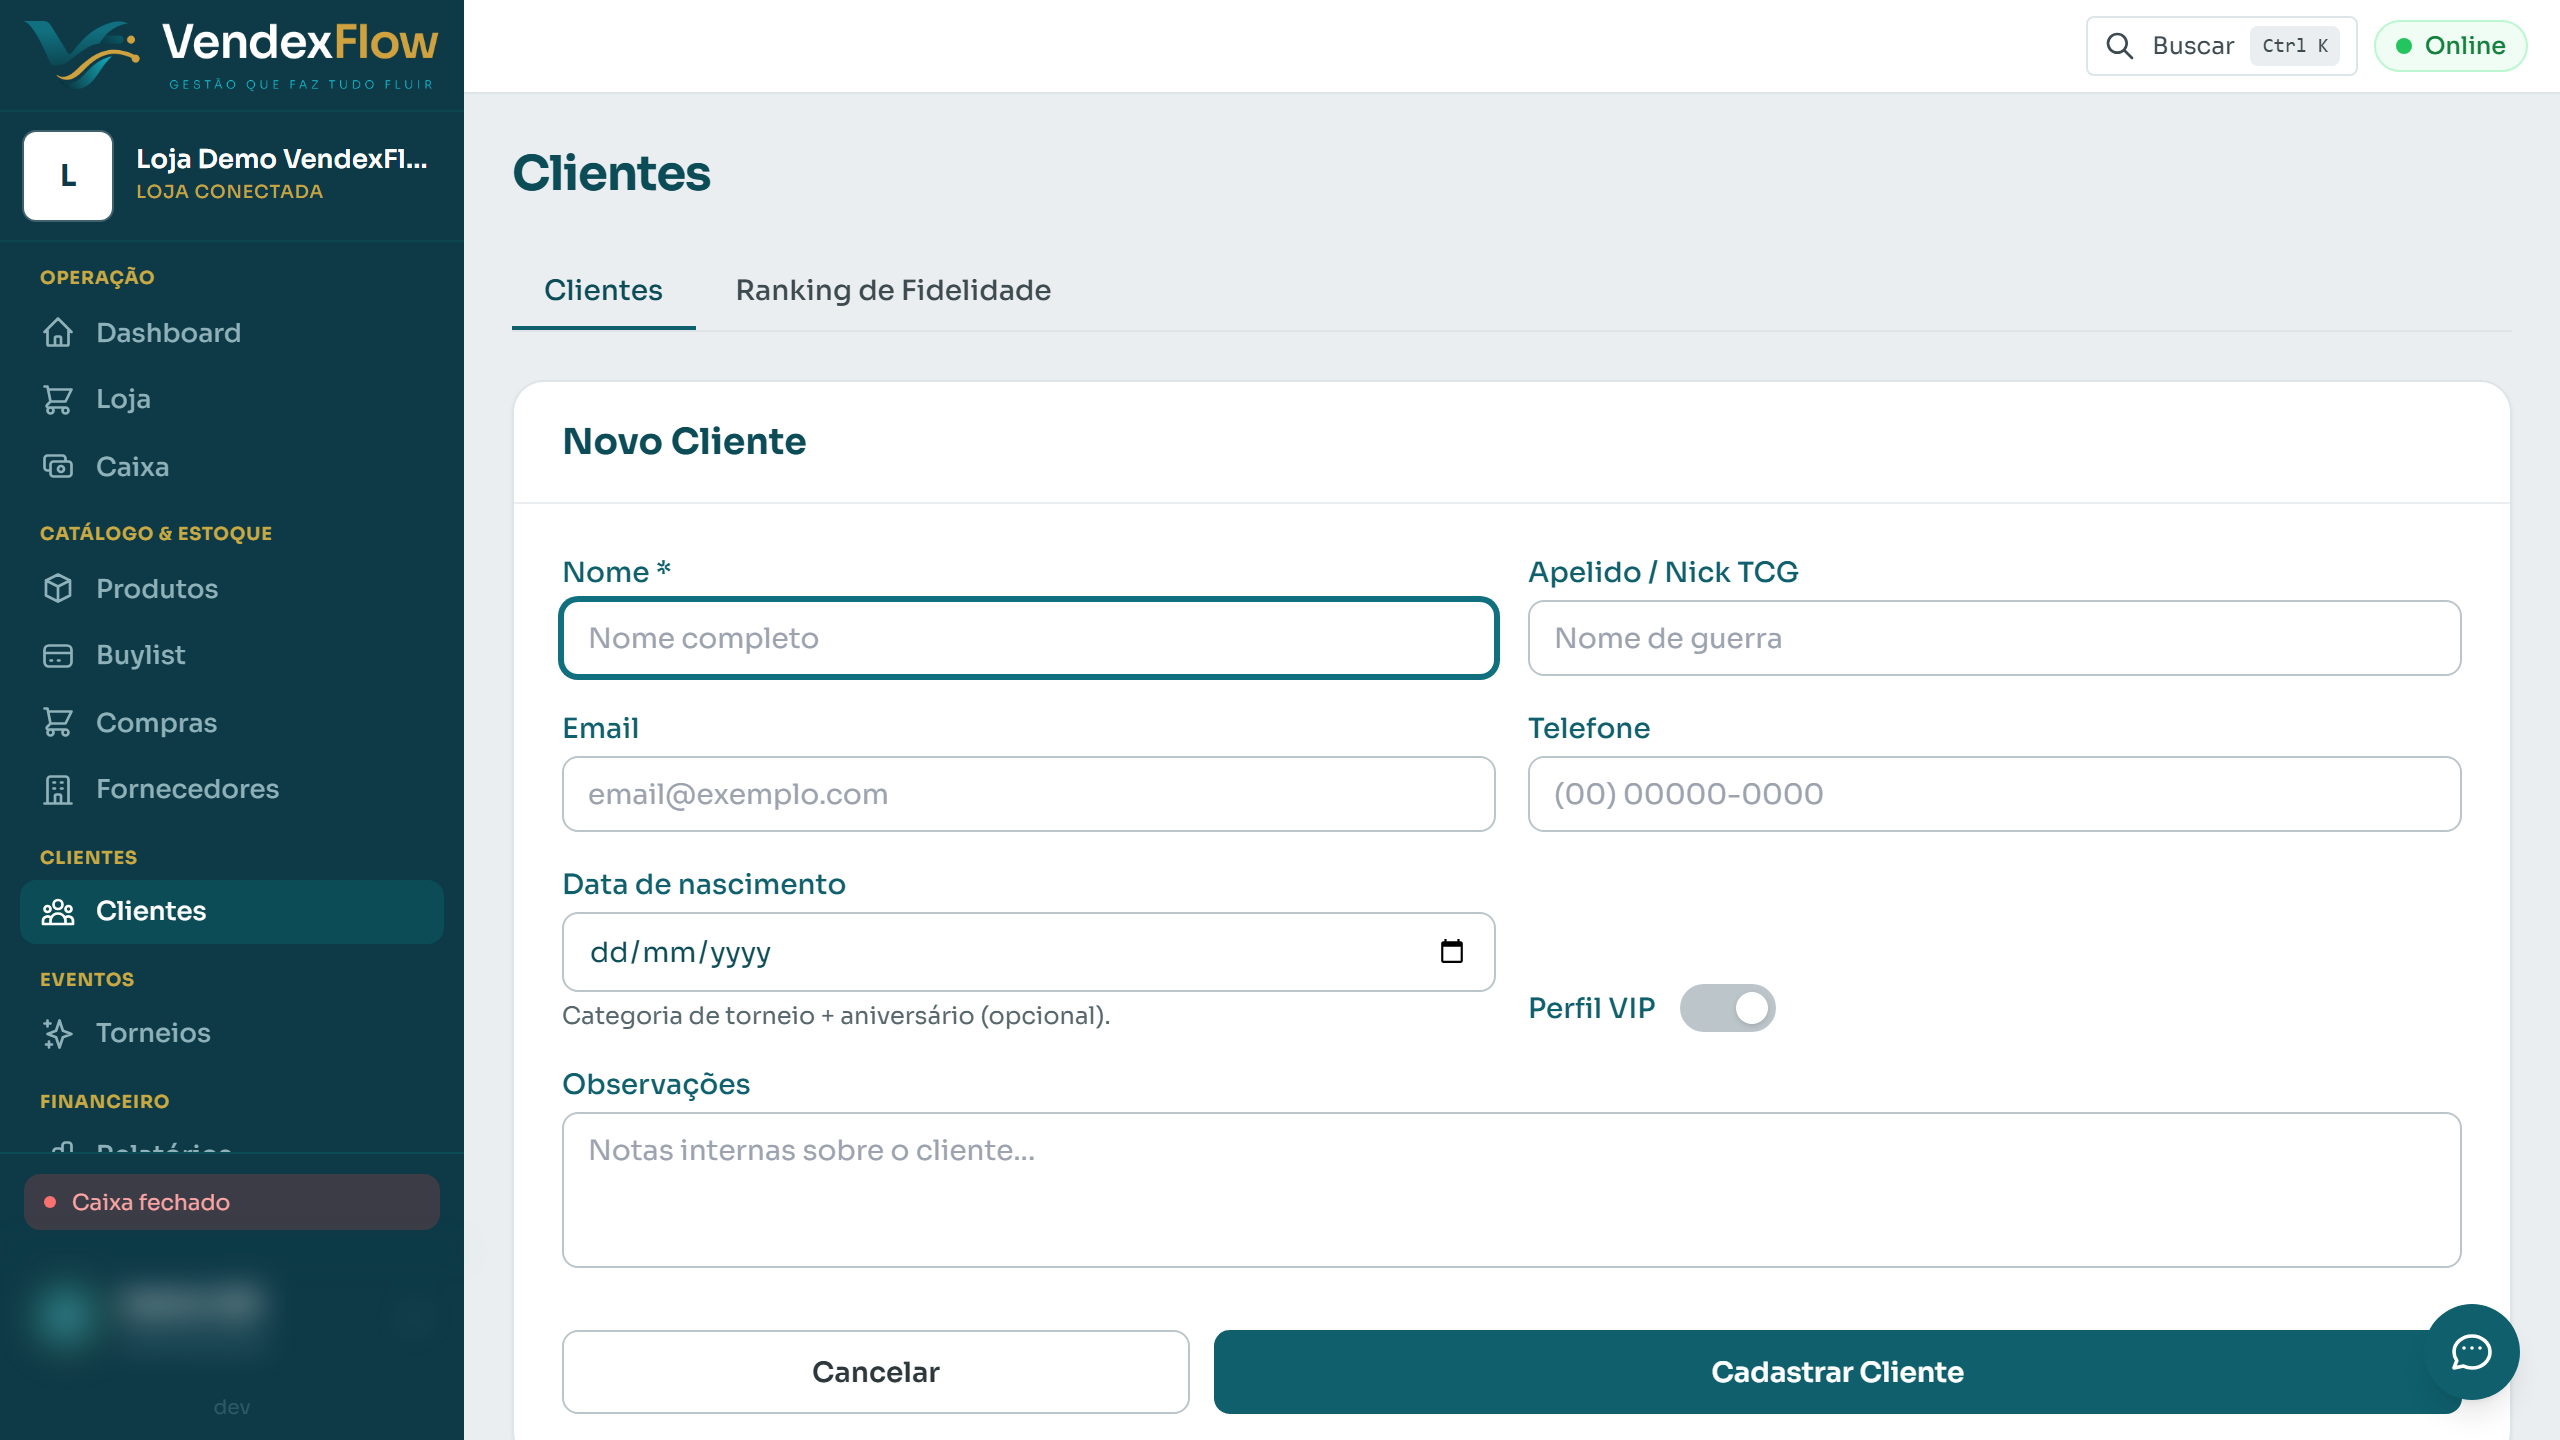Image resolution: width=2560 pixels, height=1440 pixels.
Task: Open Buylist in sidebar
Action: [232, 655]
